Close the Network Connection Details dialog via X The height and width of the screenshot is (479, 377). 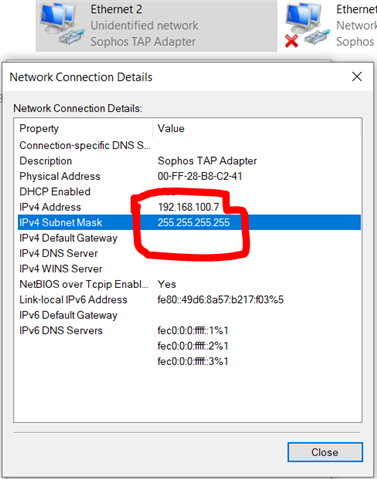coord(357,77)
